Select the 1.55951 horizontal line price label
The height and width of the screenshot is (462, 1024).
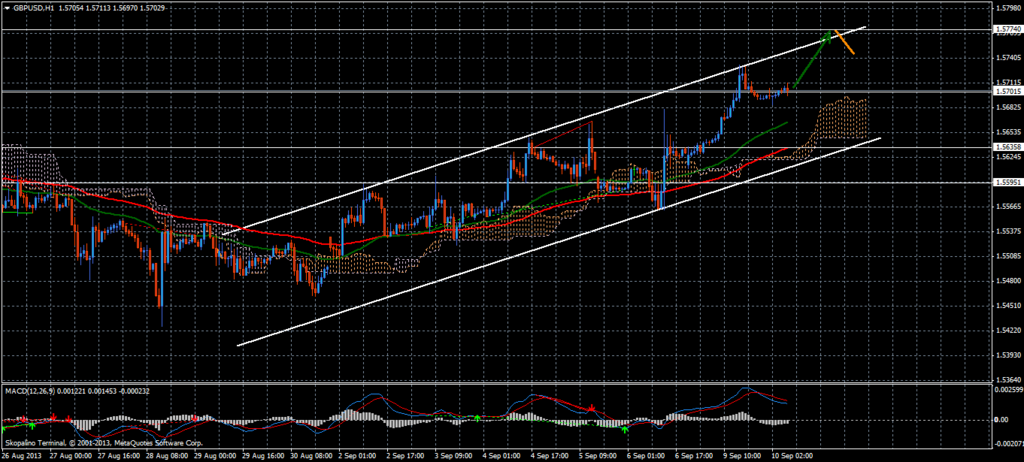1006,182
